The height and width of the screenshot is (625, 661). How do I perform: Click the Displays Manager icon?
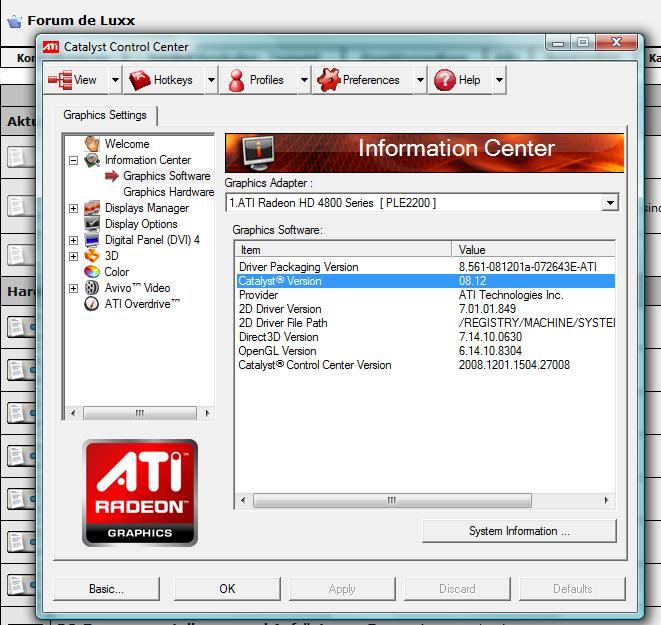92,208
